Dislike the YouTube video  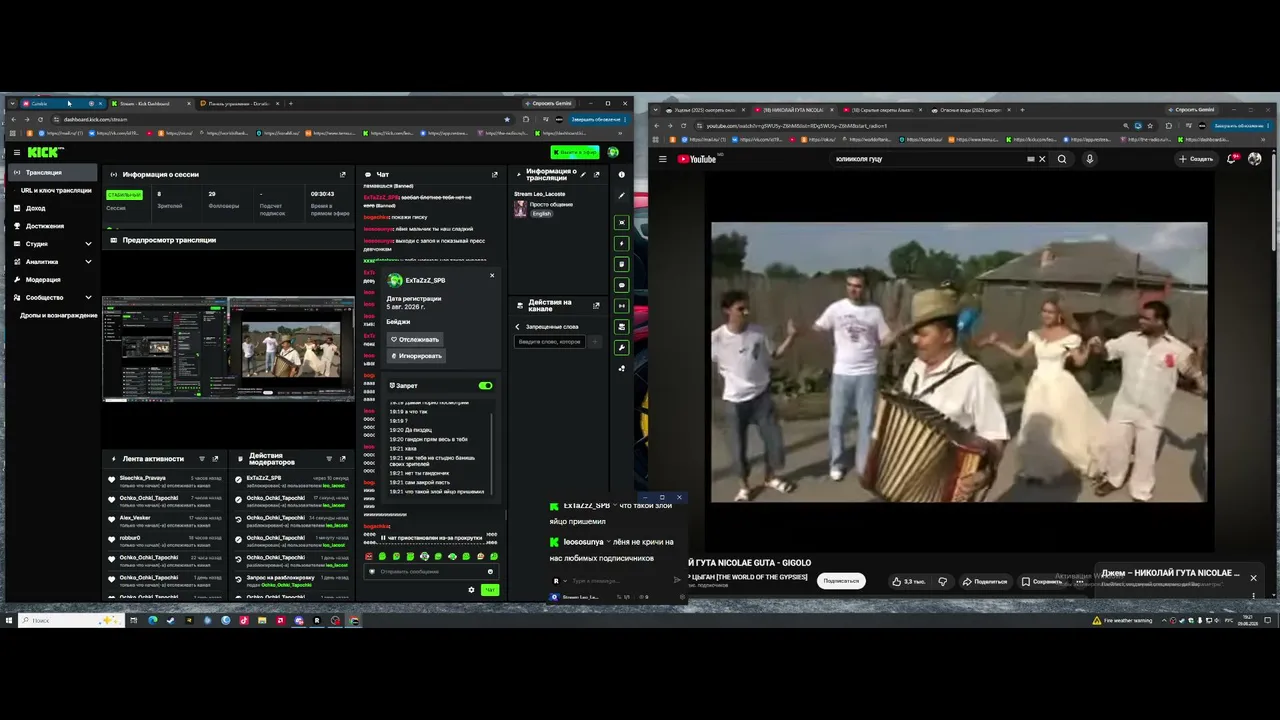point(942,581)
